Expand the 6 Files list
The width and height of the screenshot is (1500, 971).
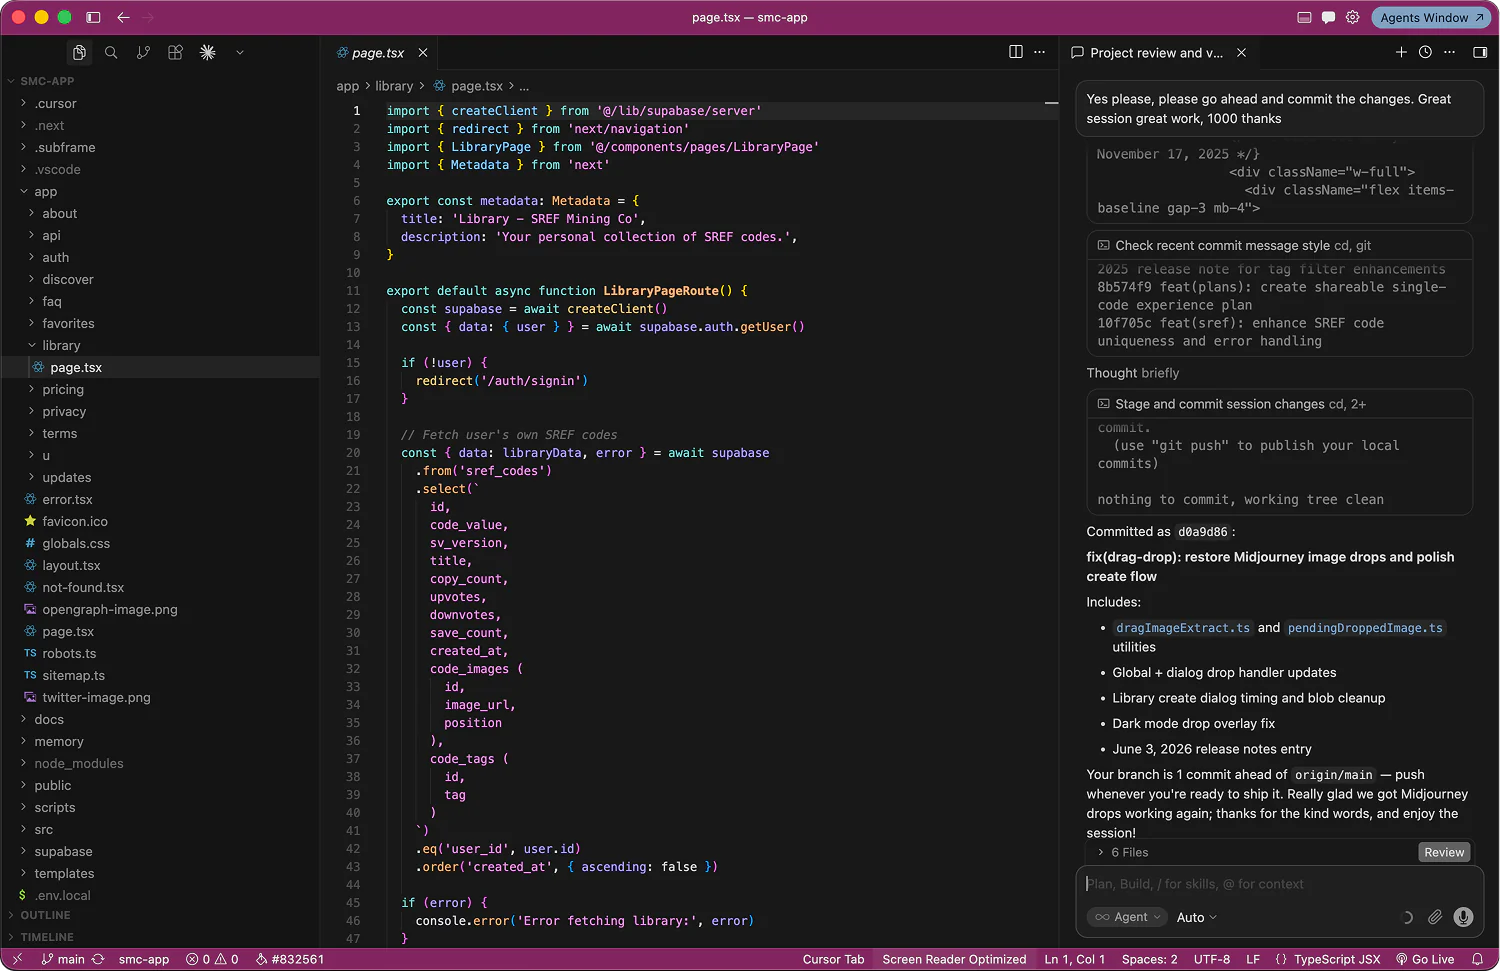(1122, 852)
